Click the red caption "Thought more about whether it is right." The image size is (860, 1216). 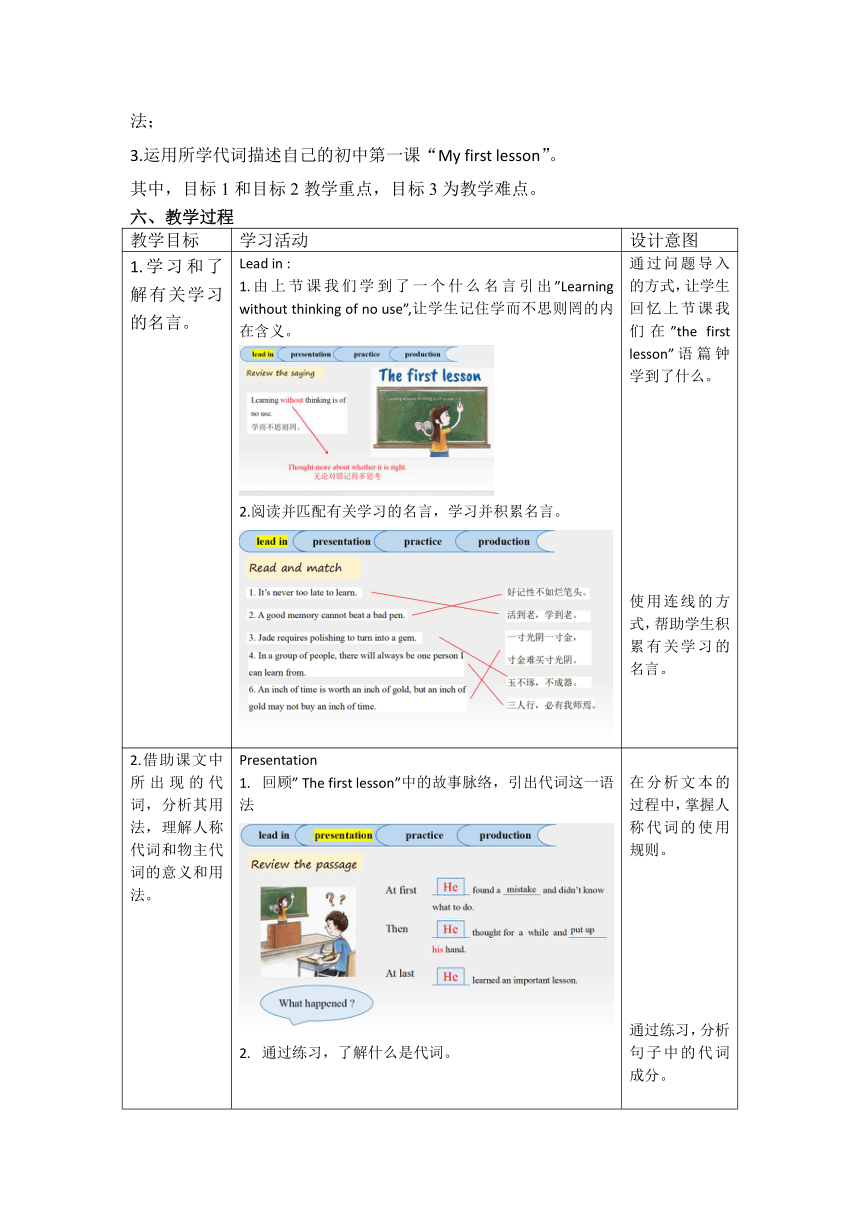[x=348, y=467]
